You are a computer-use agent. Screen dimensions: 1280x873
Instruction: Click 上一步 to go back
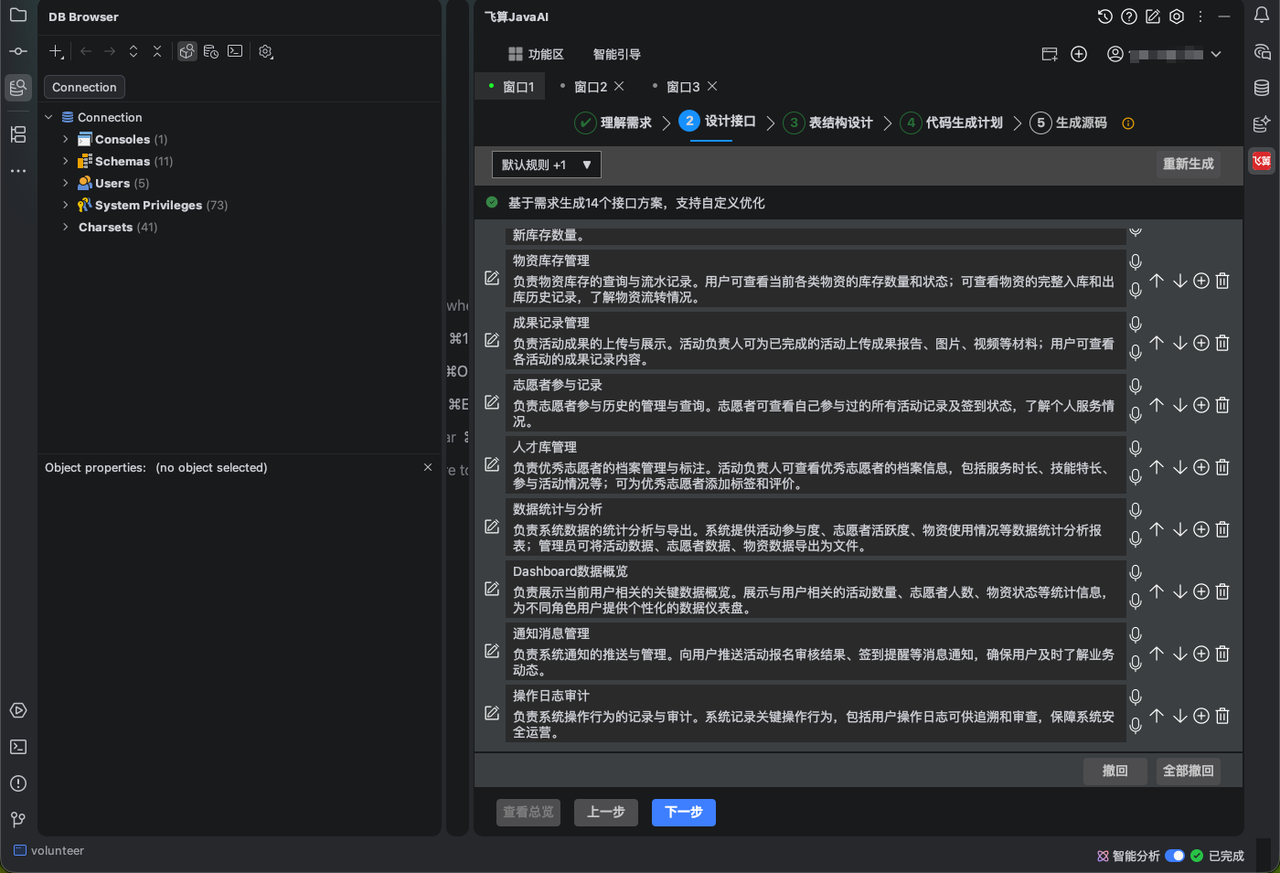[606, 812]
